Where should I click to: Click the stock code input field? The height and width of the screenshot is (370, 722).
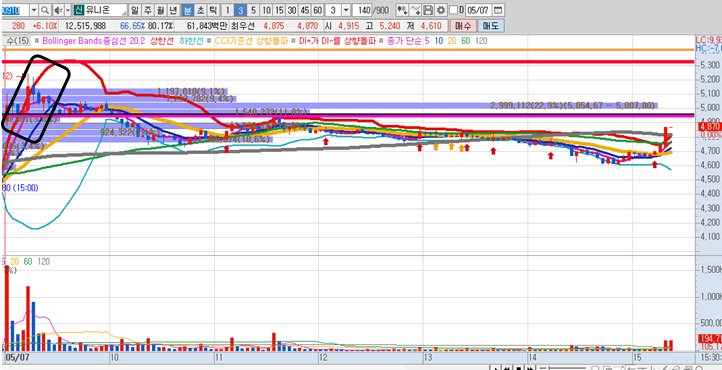point(15,10)
